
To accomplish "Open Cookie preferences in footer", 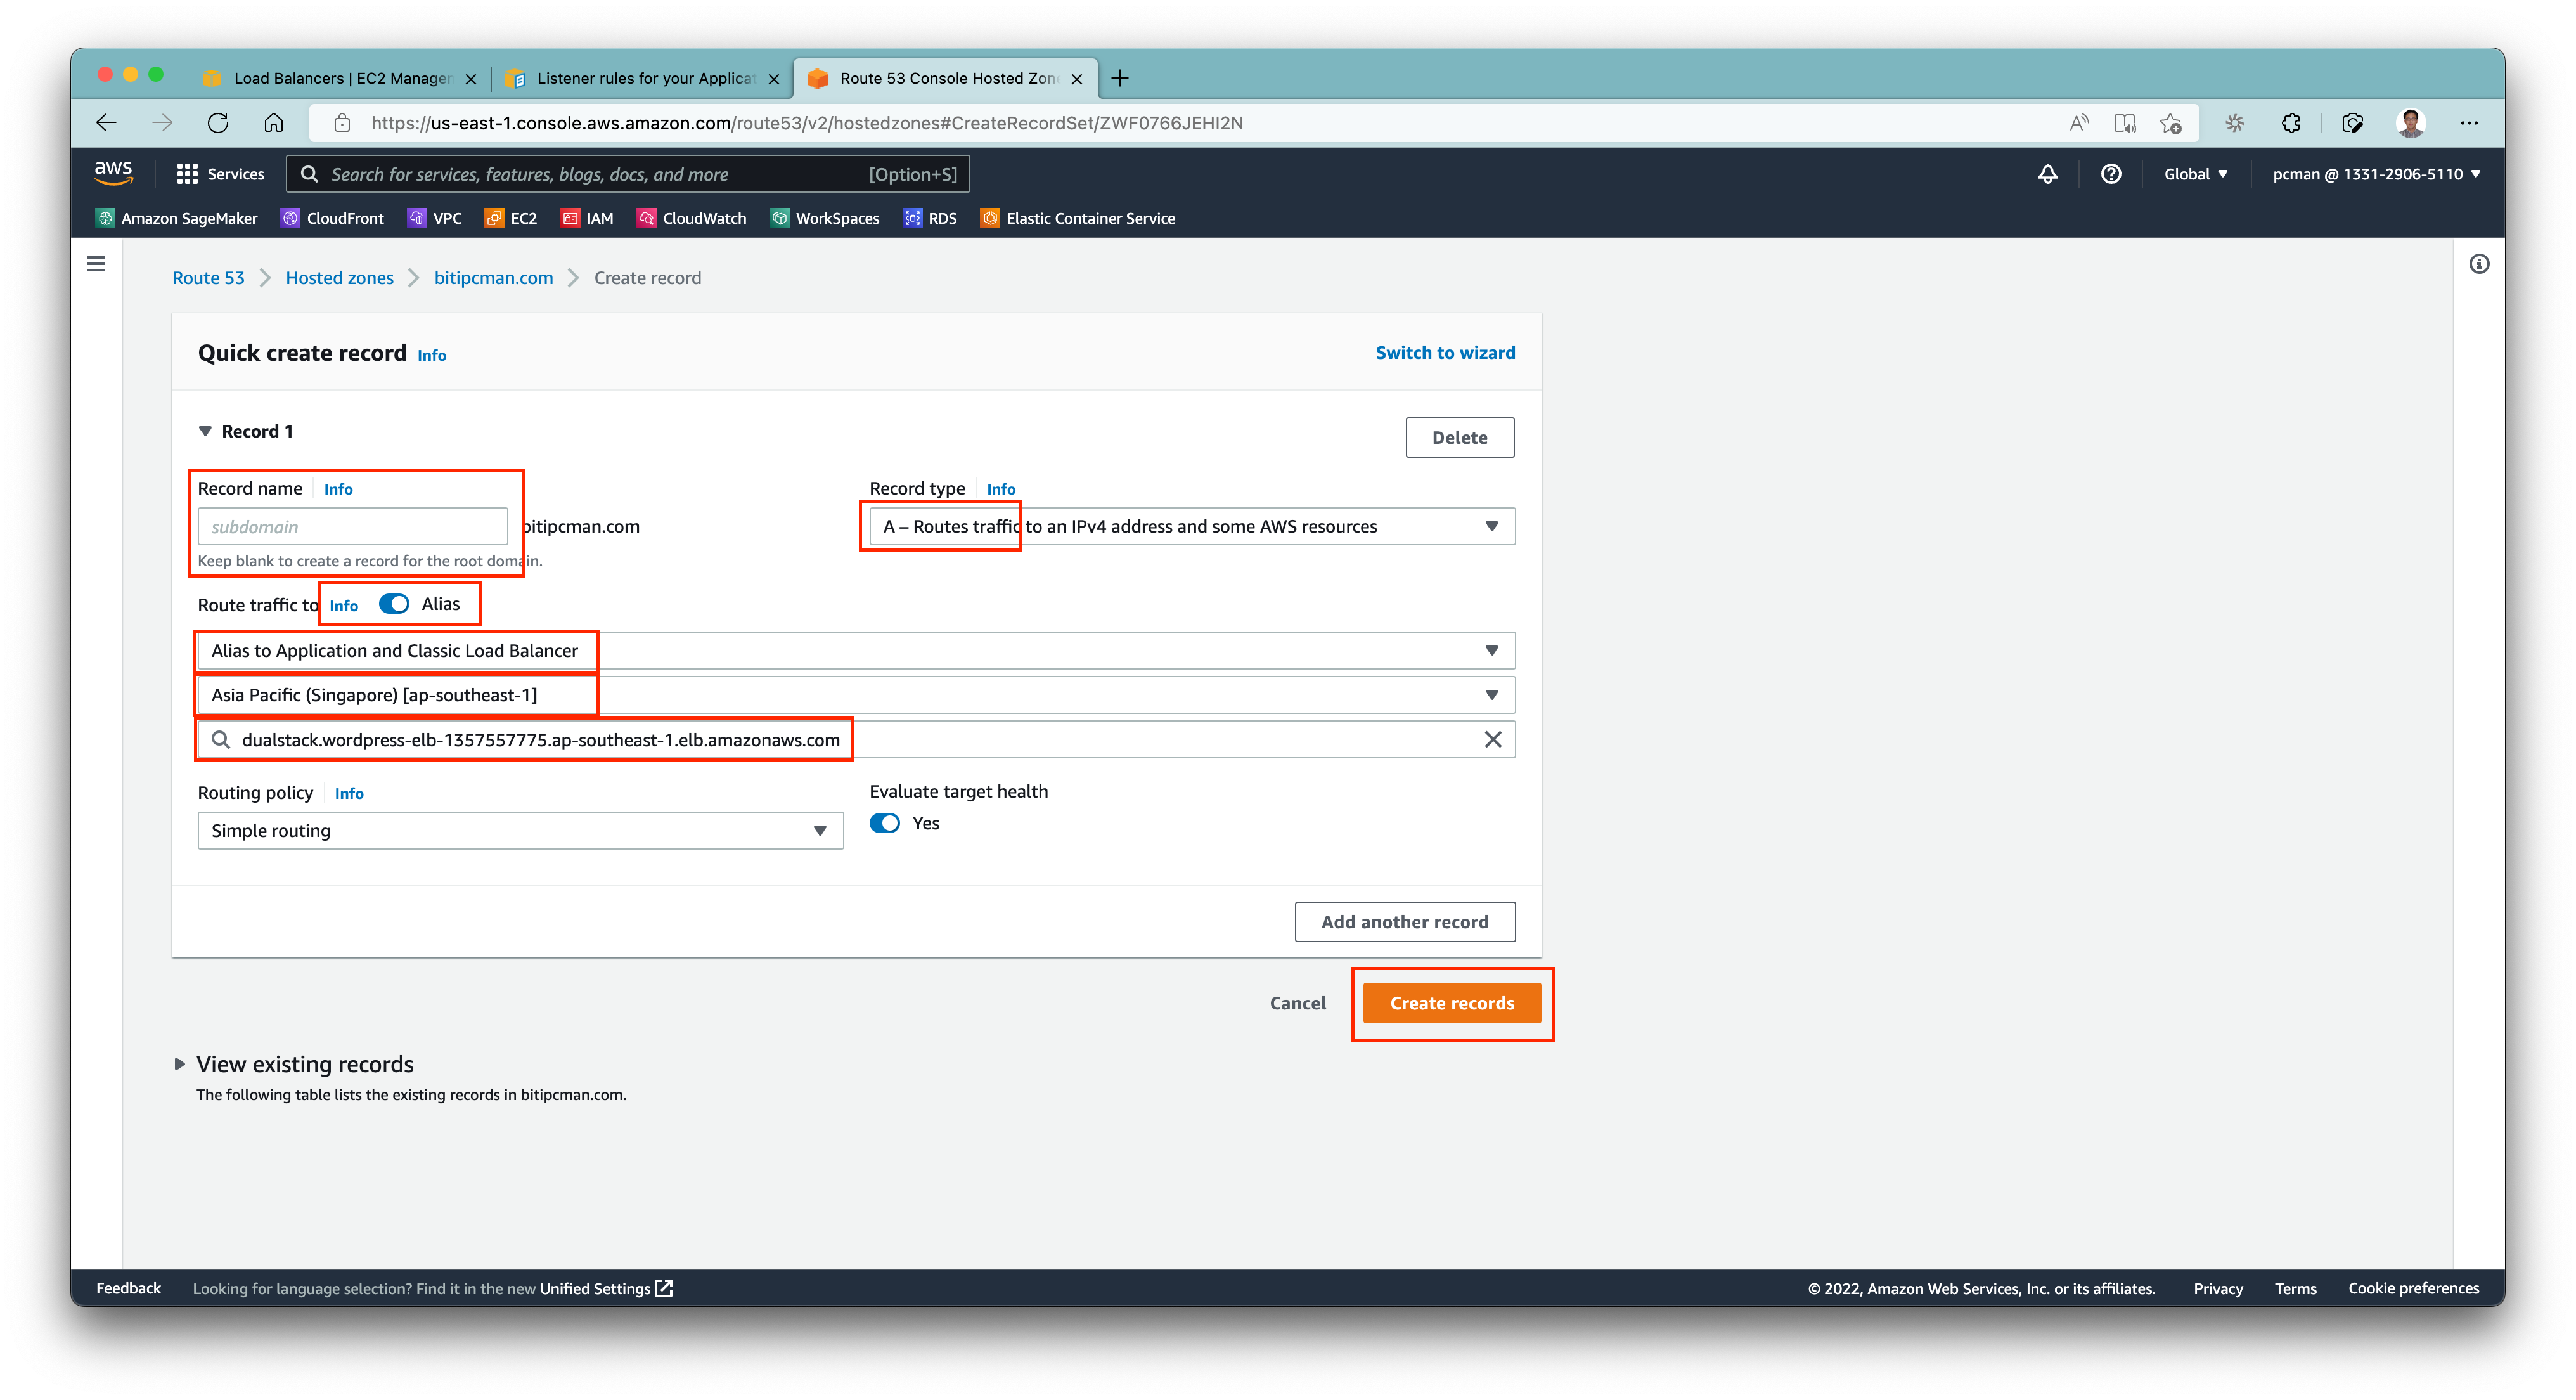I will point(2413,1288).
